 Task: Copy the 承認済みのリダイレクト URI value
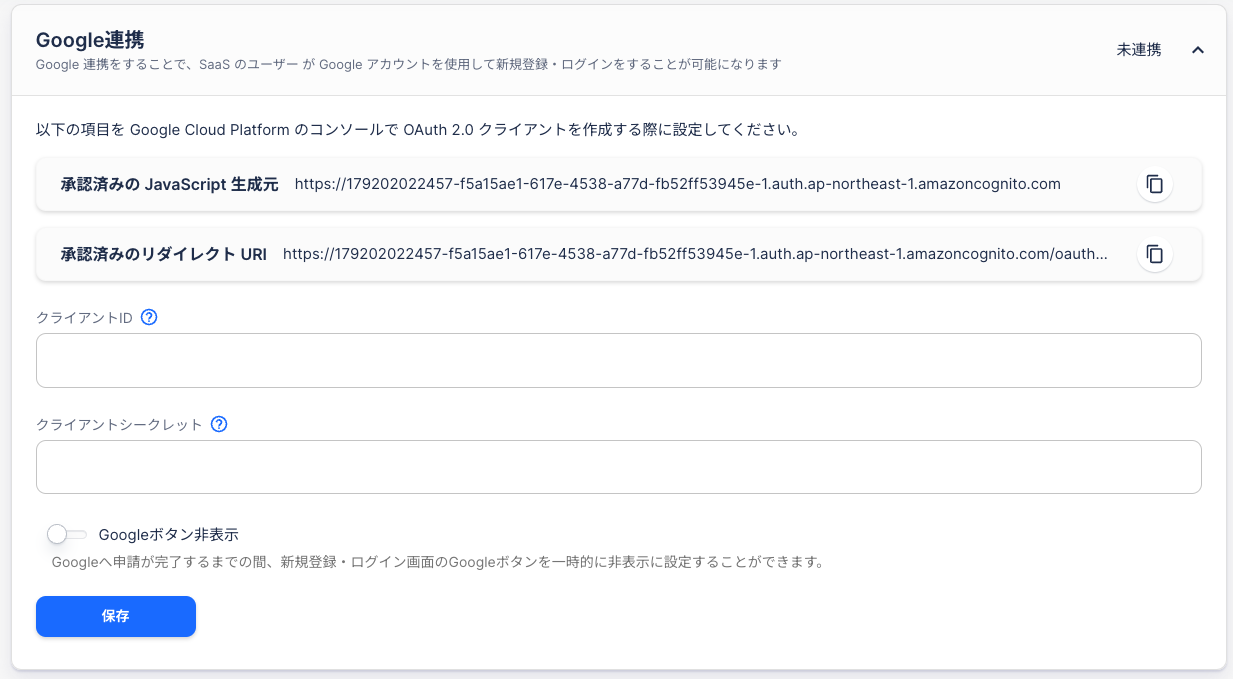(x=1154, y=254)
